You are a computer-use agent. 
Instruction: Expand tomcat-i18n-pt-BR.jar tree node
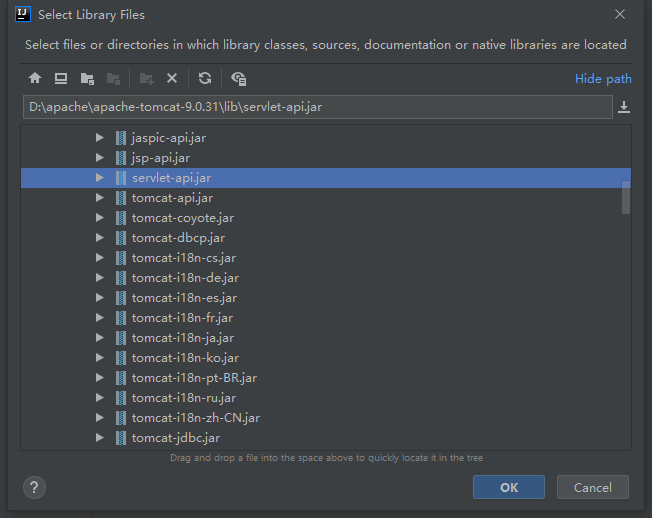[99, 377]
